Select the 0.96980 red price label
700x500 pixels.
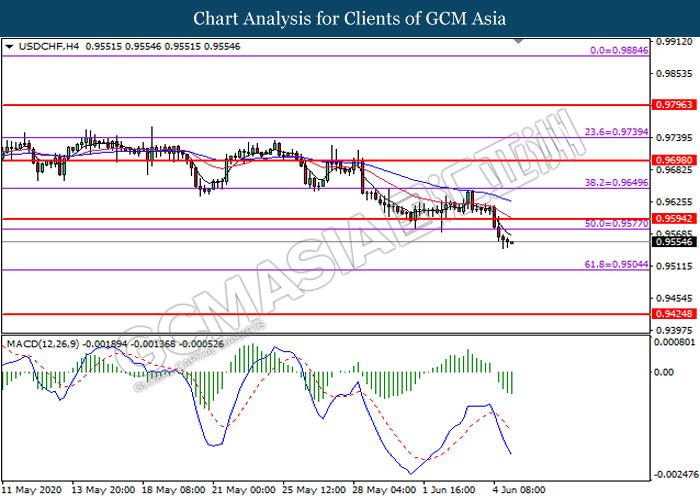tap(674, 160)
